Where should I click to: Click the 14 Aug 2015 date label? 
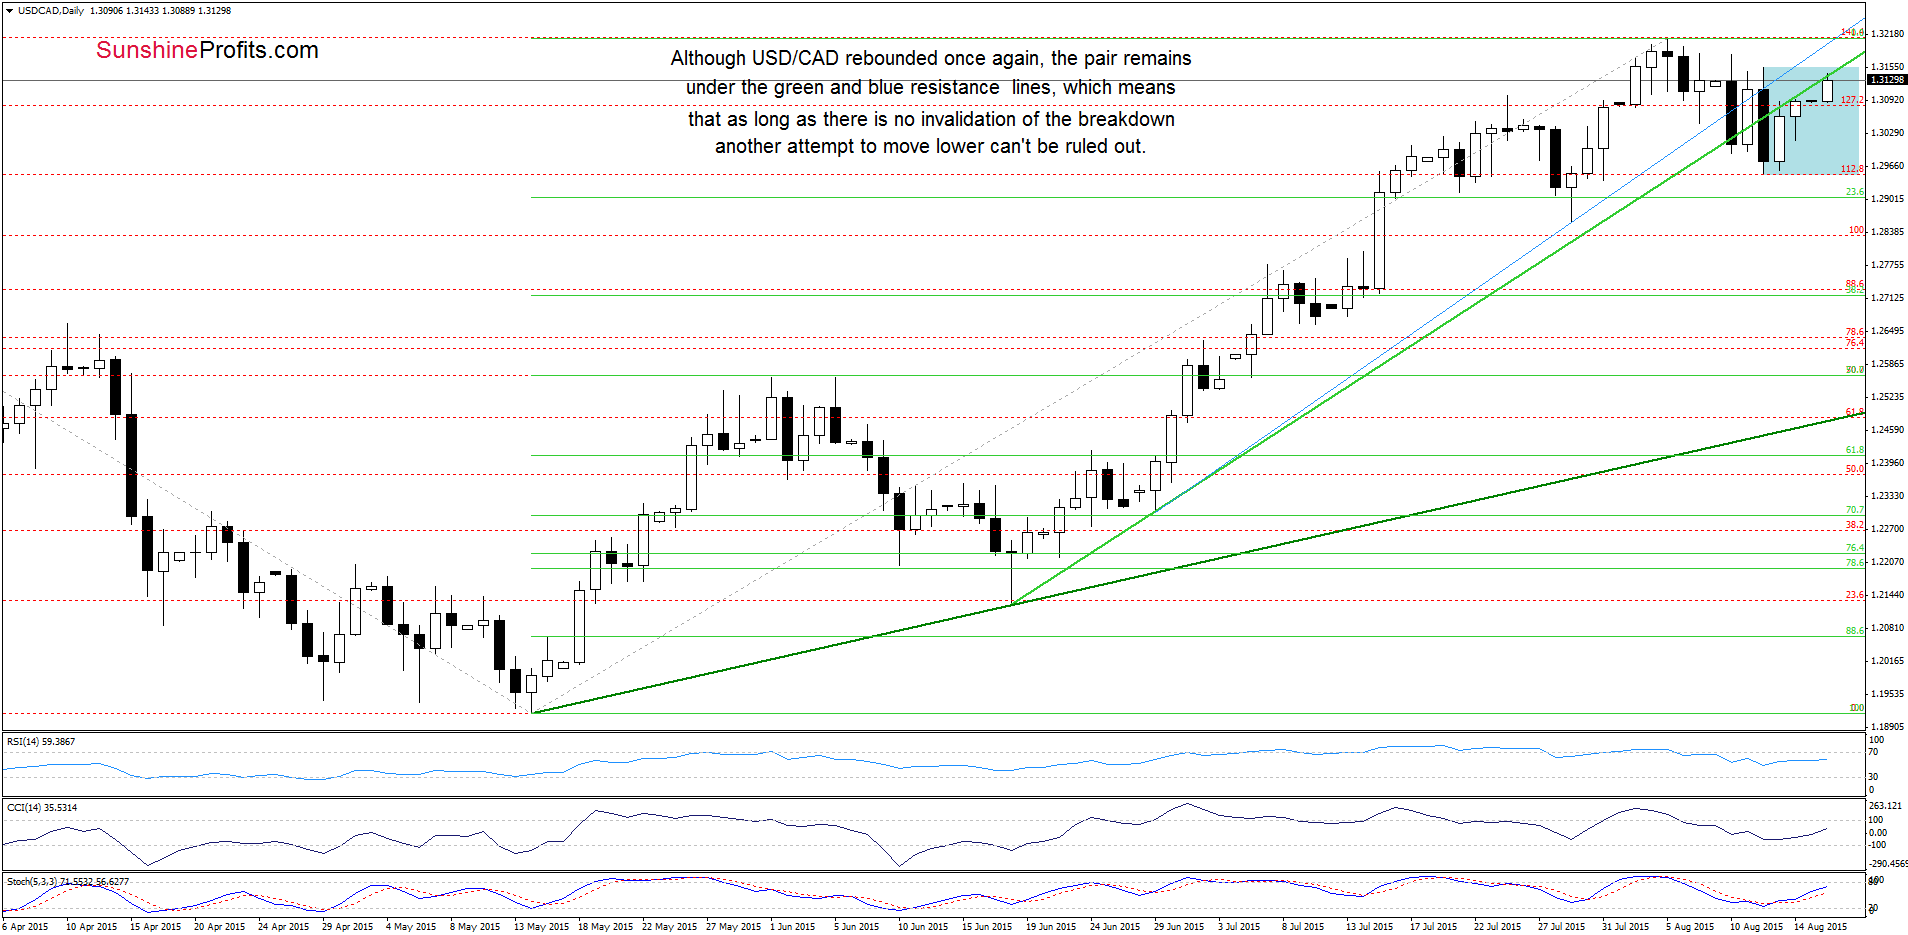tap(1820, 927)
